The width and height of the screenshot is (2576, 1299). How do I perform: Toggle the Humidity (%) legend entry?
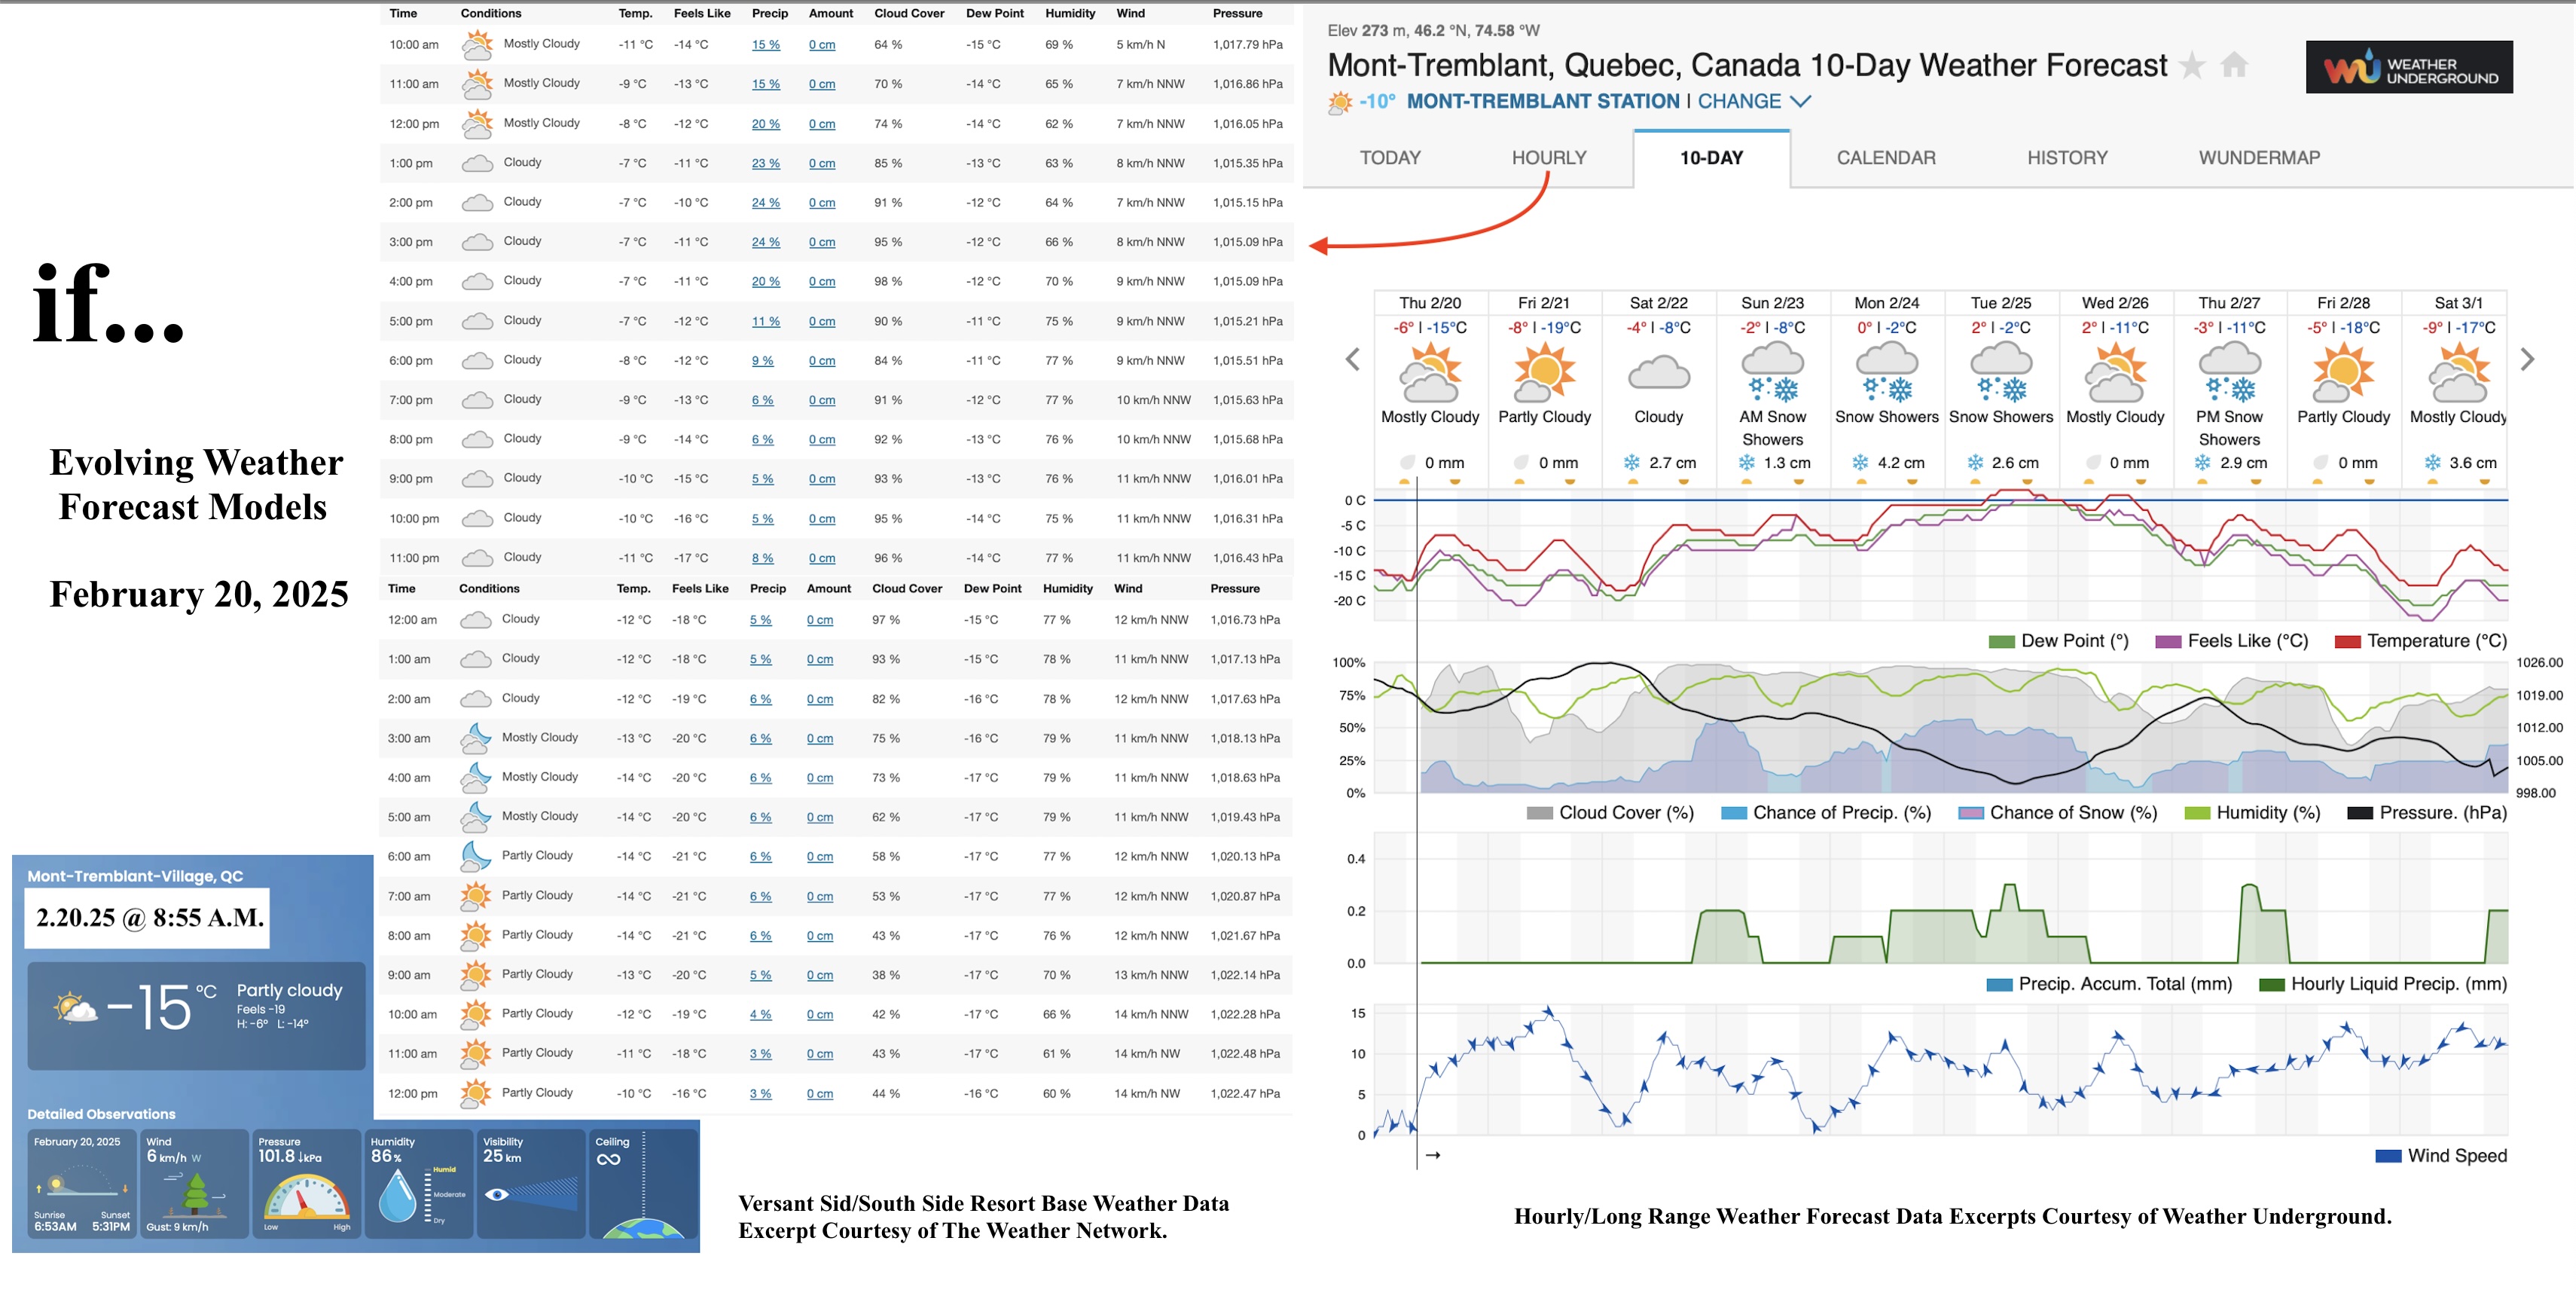pyautogui.click(x=2253, y=813)
